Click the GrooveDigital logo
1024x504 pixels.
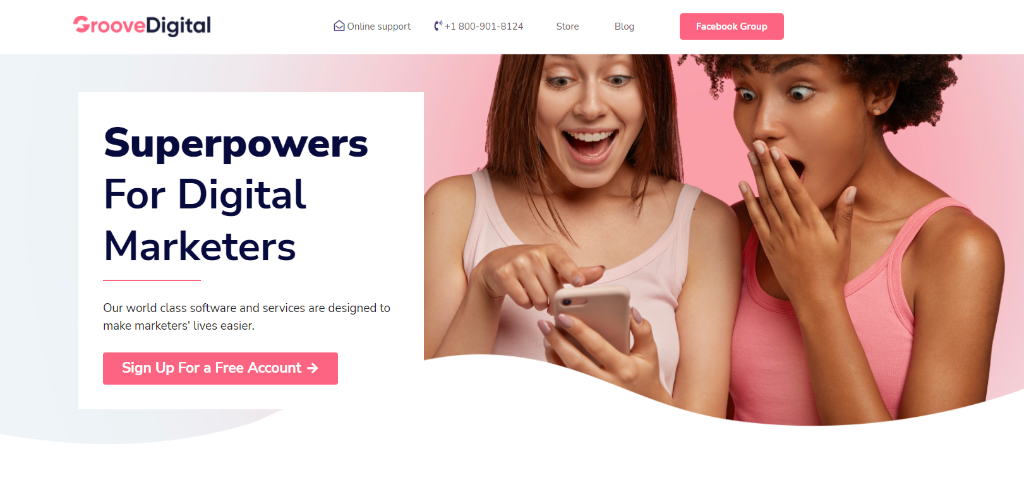[x=142, y=25]
